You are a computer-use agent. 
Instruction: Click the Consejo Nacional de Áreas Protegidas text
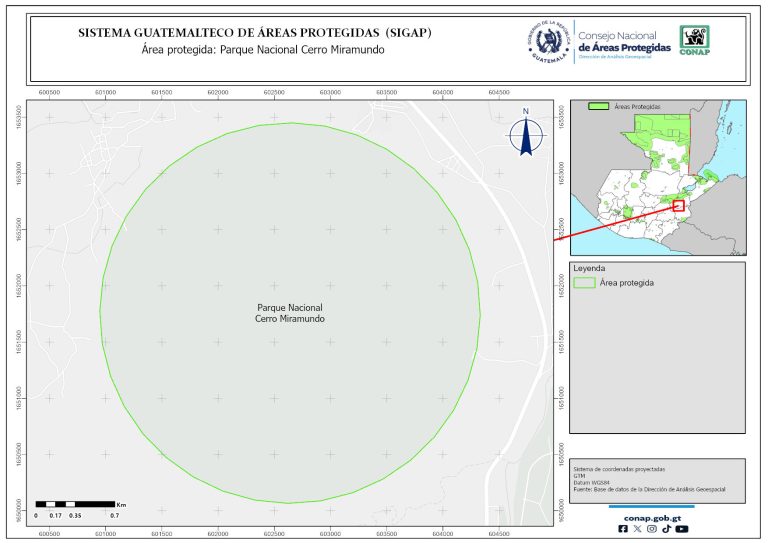625,40
